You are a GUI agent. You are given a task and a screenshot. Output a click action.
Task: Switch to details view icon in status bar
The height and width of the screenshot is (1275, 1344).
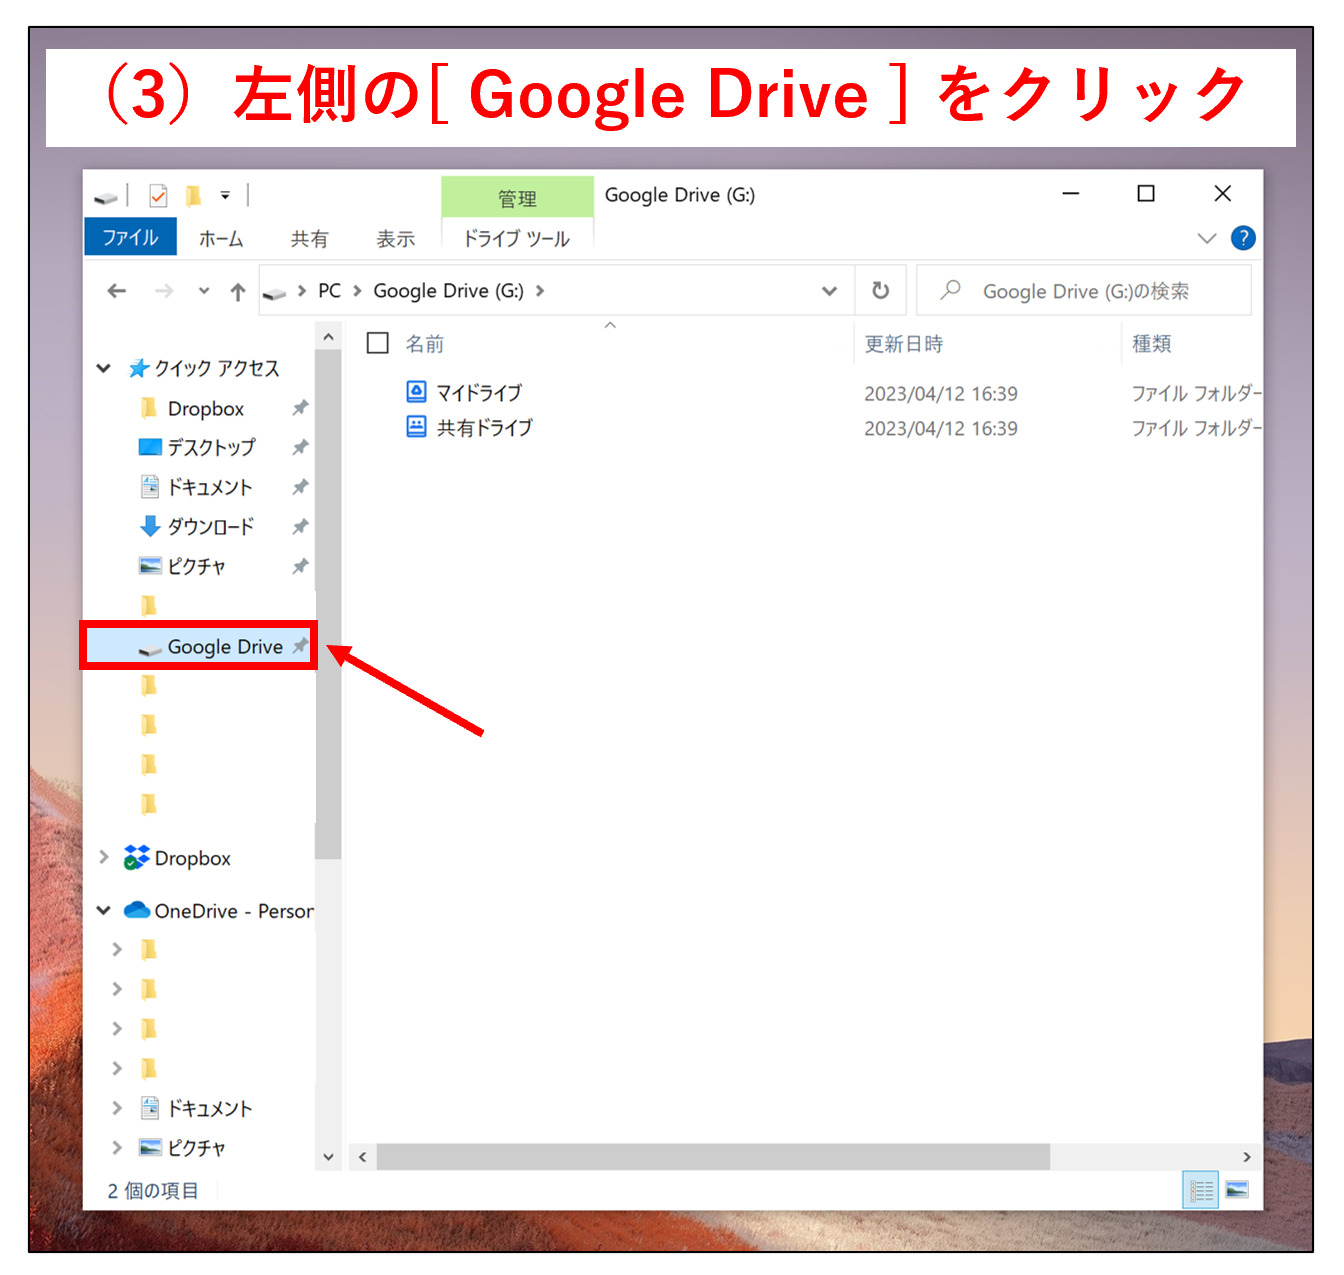(x=1200, y=1190)
